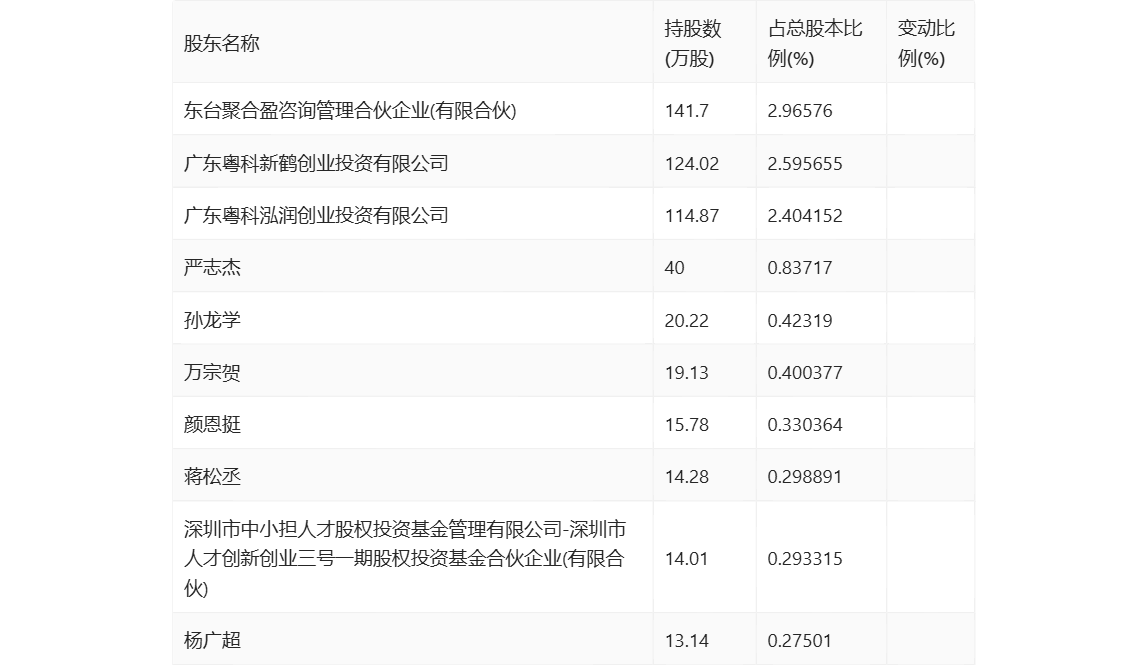The image size is (1147, 665).
Task: Select shareholder 蒋松丞
Action: 212,476
